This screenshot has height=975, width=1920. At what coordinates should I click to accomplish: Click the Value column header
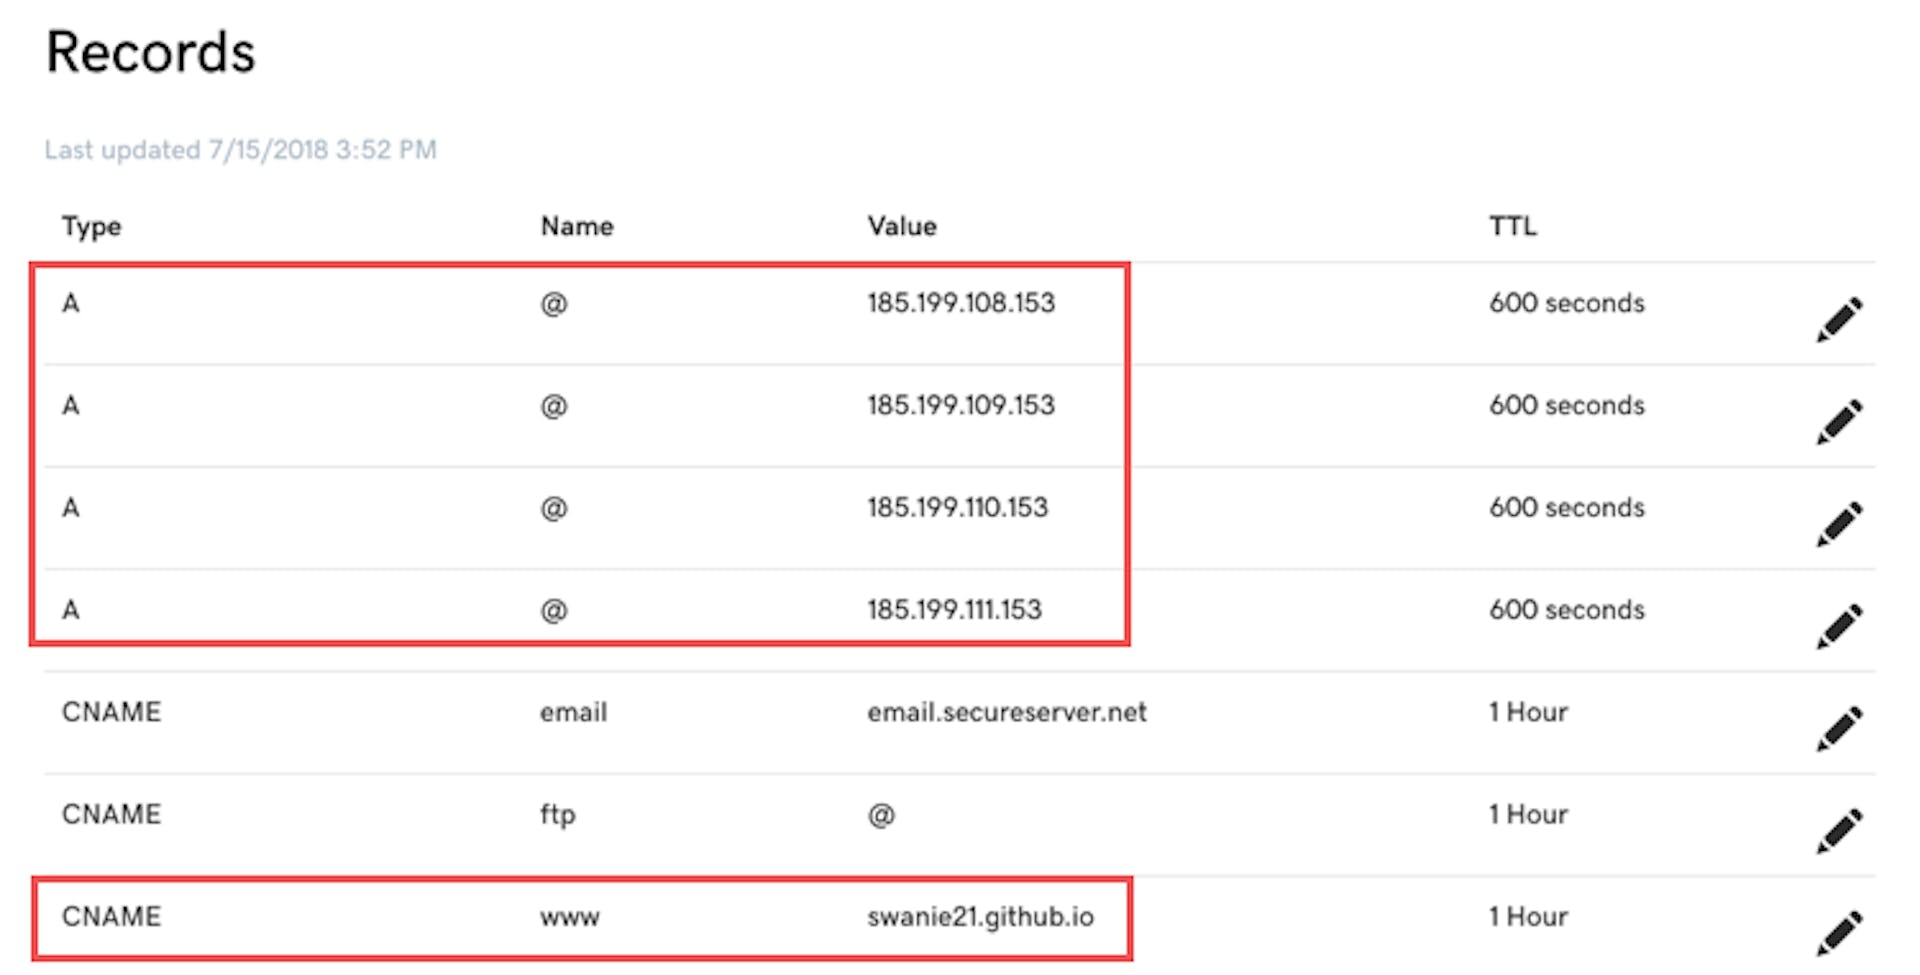[x=902, y=227]
